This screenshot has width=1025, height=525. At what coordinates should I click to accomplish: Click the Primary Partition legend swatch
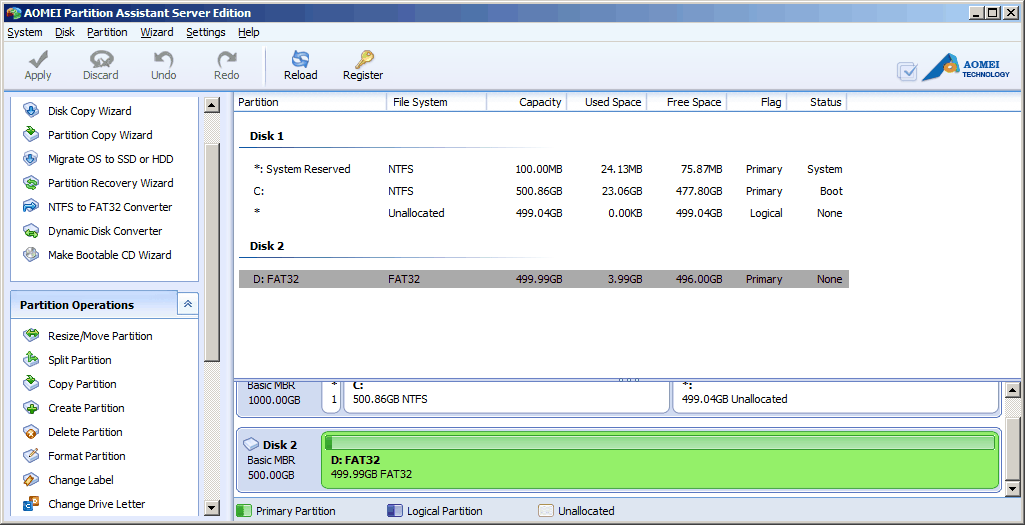244,511
